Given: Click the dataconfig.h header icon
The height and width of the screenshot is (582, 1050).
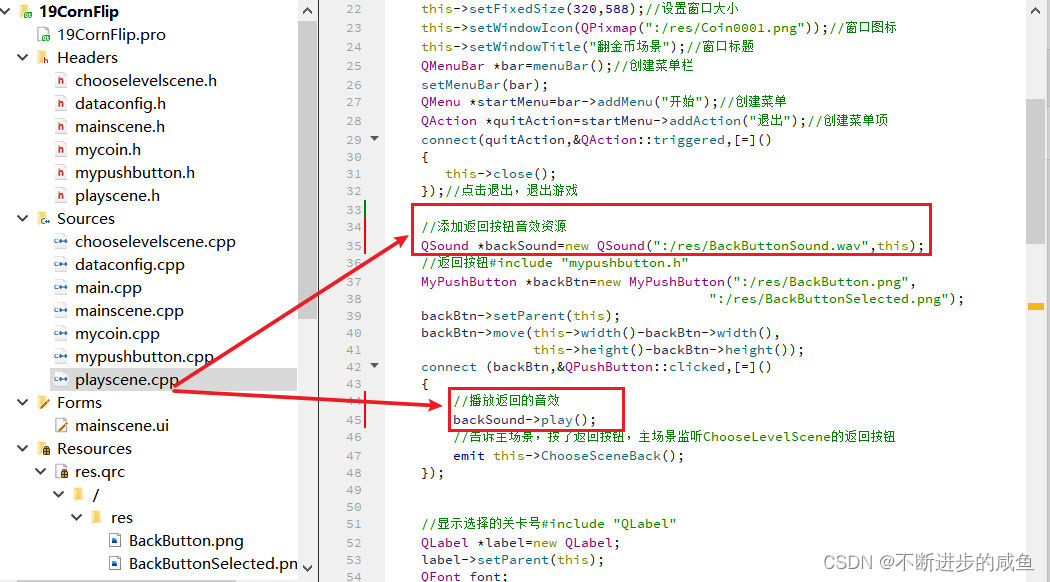Looking at the screenshot, I should point(61,104).
